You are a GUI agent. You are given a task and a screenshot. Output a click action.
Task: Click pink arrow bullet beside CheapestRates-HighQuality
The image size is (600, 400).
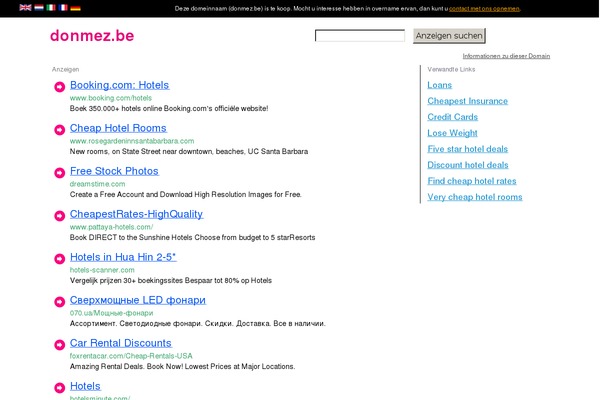point(59,216)
